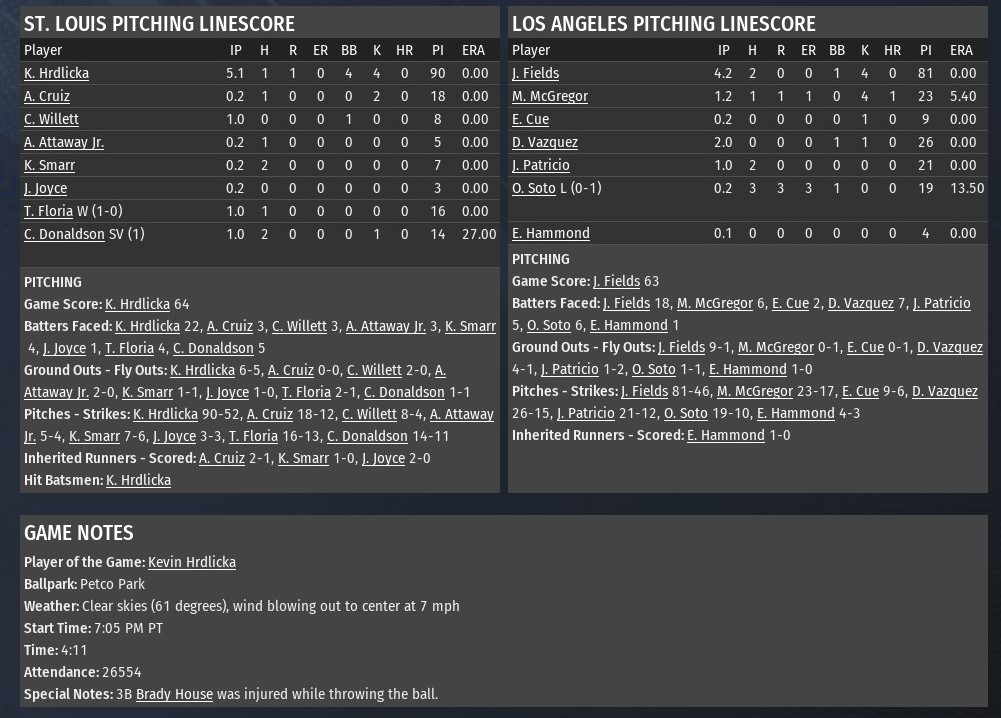Image resolution: width=1001 pixels, height=718 pixels.
Task: Click J. Fields beside Los Angeles Game Score
Action: click(x=616, y=281)
